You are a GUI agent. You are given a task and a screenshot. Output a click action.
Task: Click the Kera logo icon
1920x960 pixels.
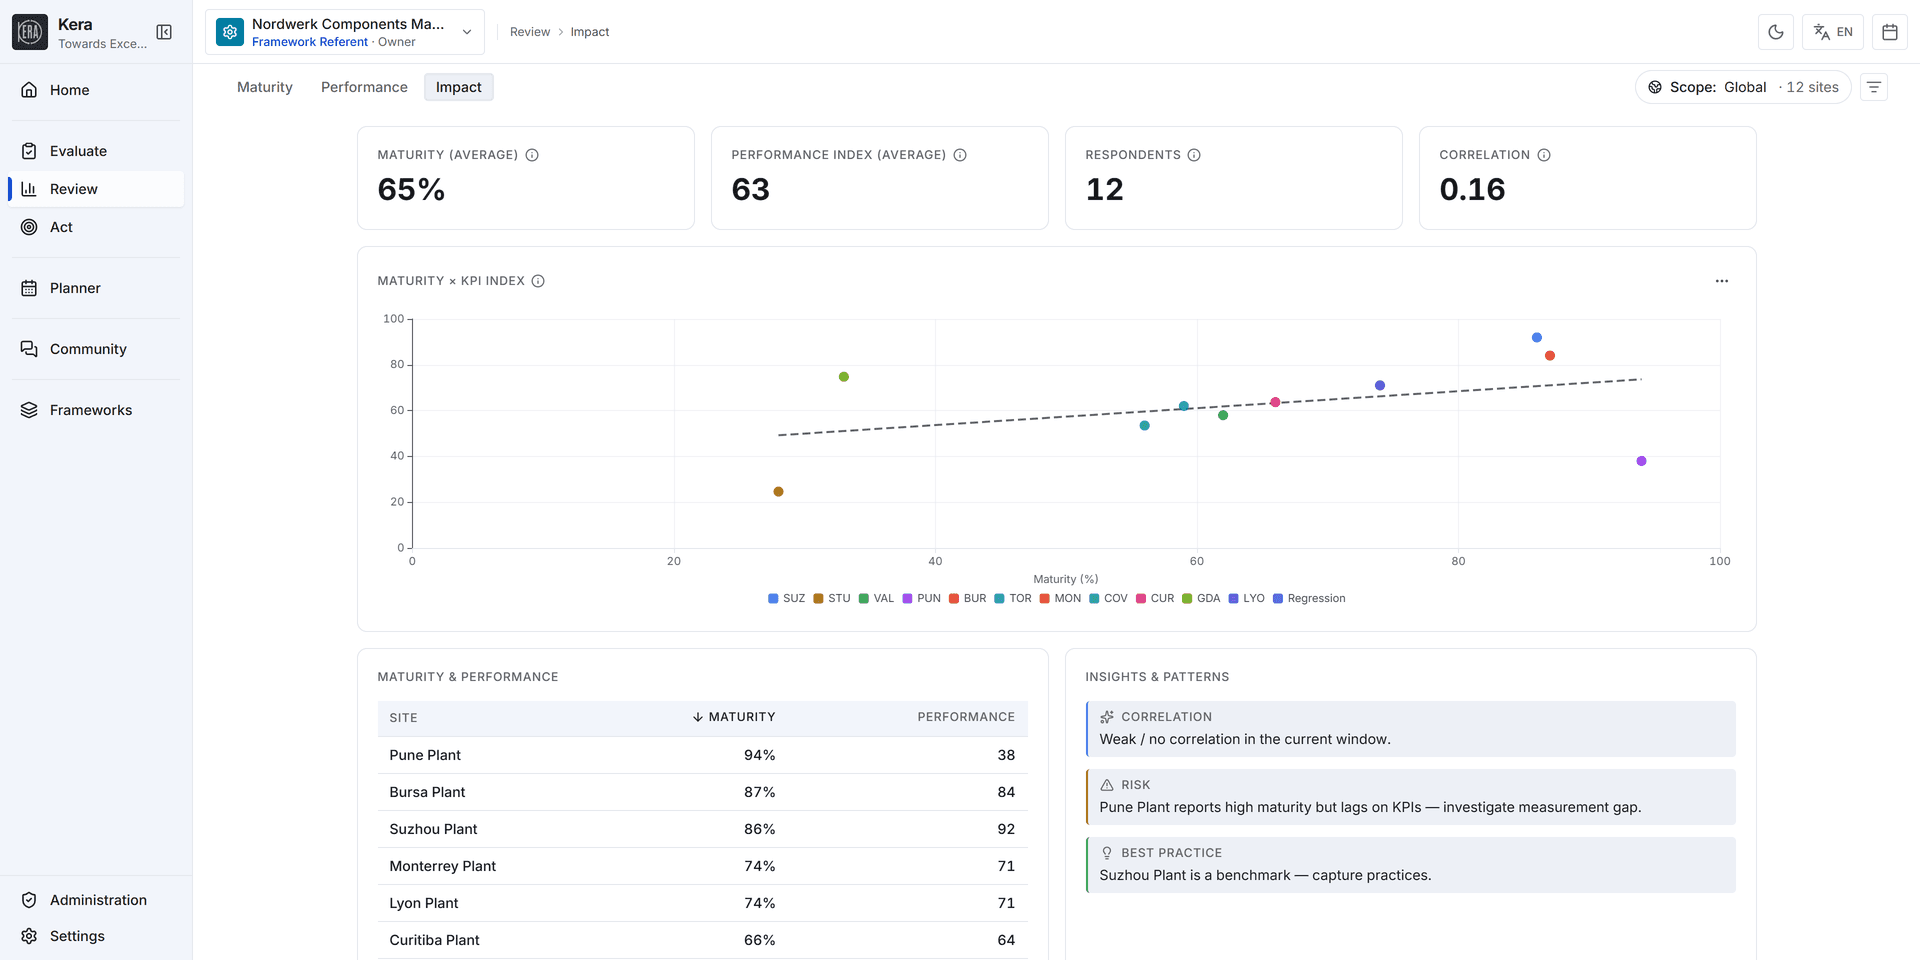point(30,32)
